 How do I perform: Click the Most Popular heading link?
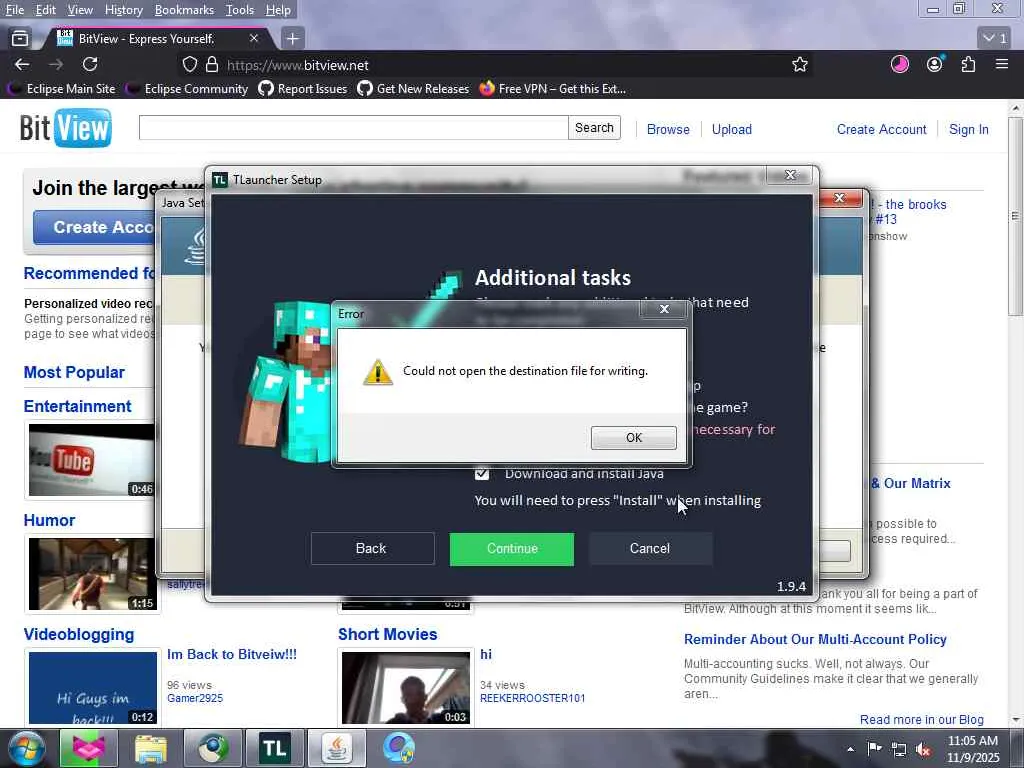click(x=74, y=372)
